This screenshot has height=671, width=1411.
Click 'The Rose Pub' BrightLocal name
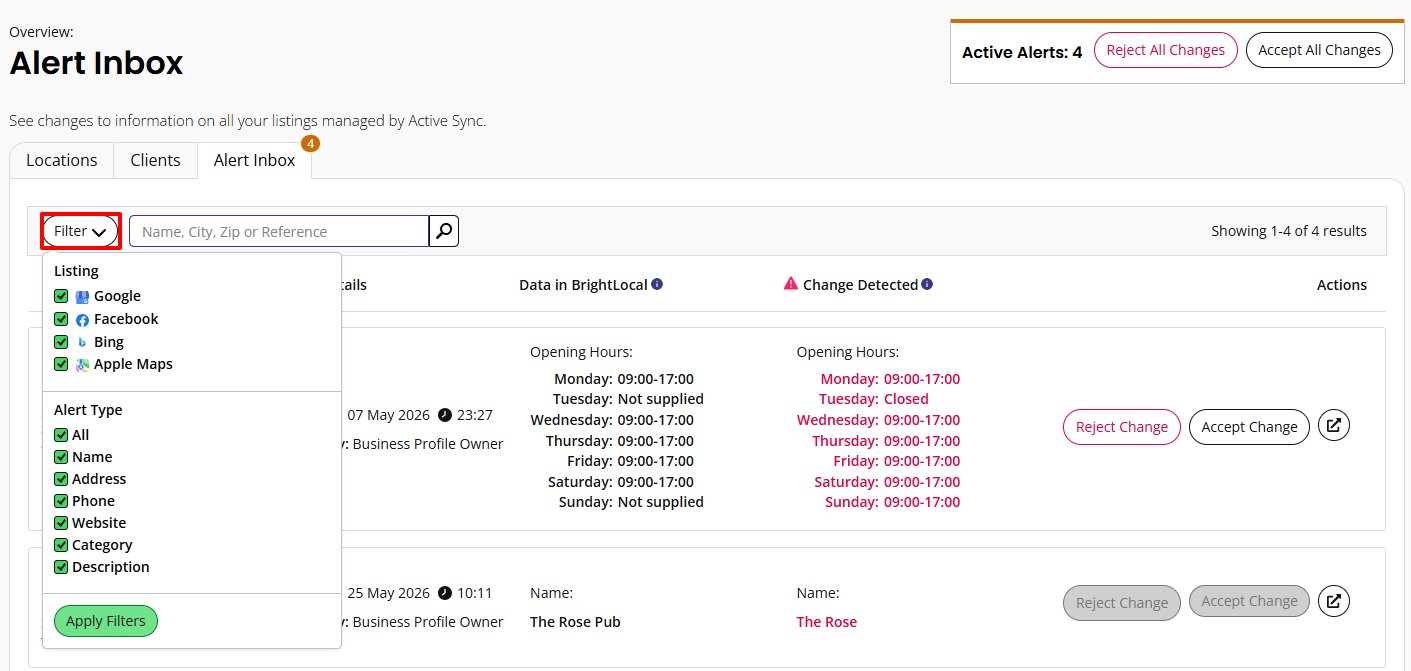[575, 622]
